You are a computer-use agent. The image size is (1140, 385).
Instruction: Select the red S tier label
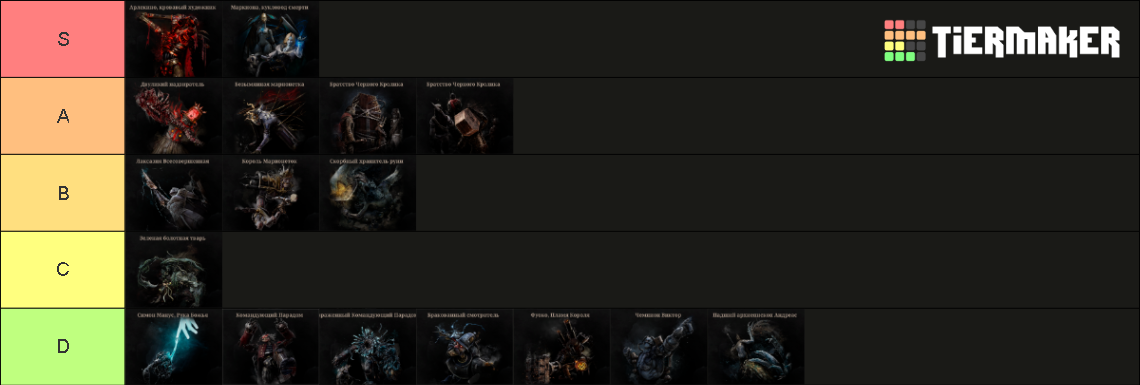pyautogui.click(x=63, y=39)
